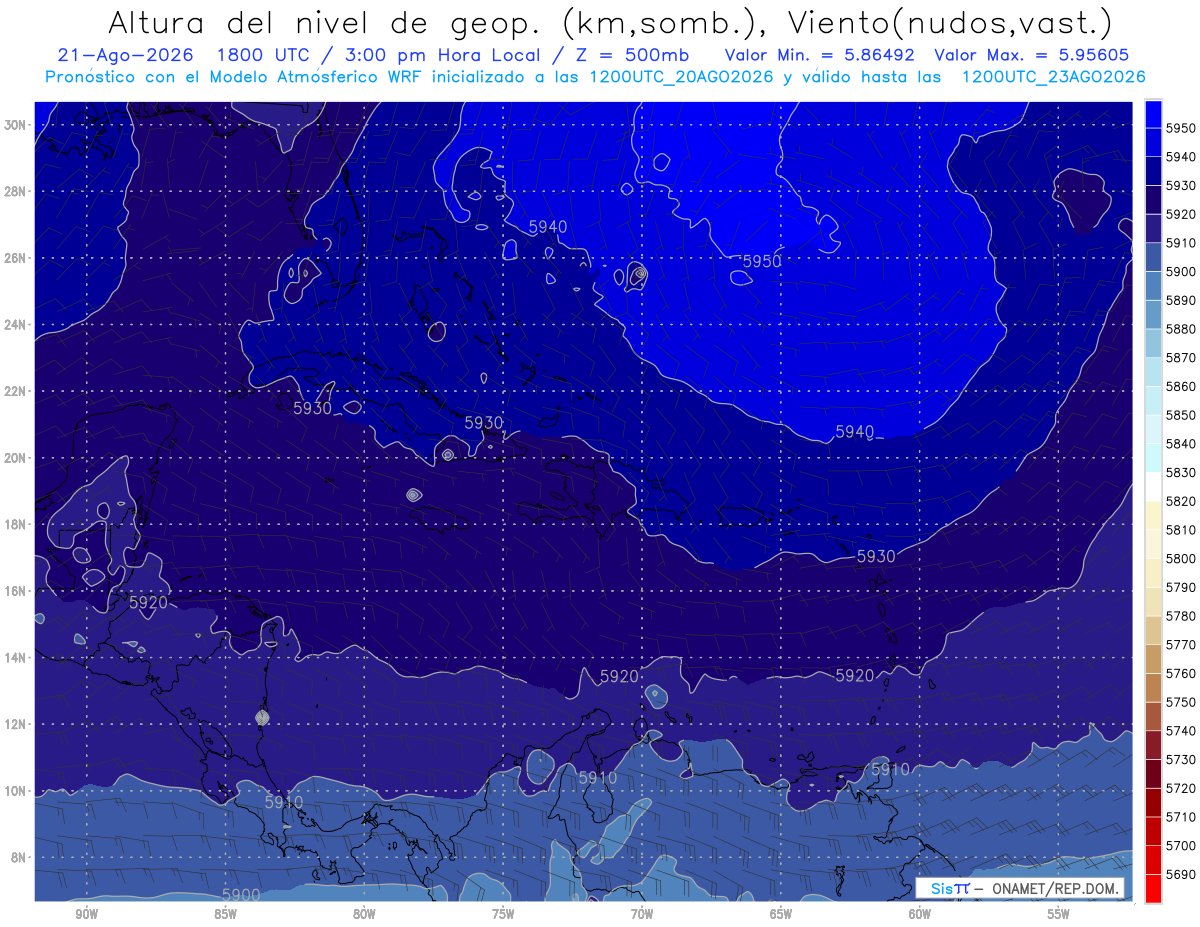
Task: Click the 90W longitude axis label
Action: [x=86, y=914]
